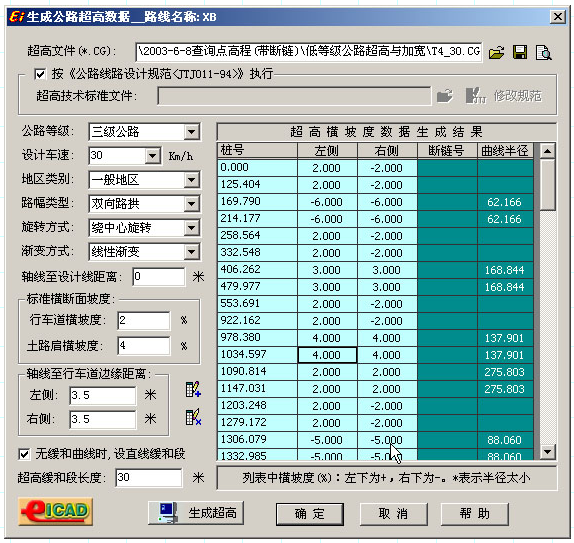
Task: Select station cell 1306.079
Action: (257, 439)
